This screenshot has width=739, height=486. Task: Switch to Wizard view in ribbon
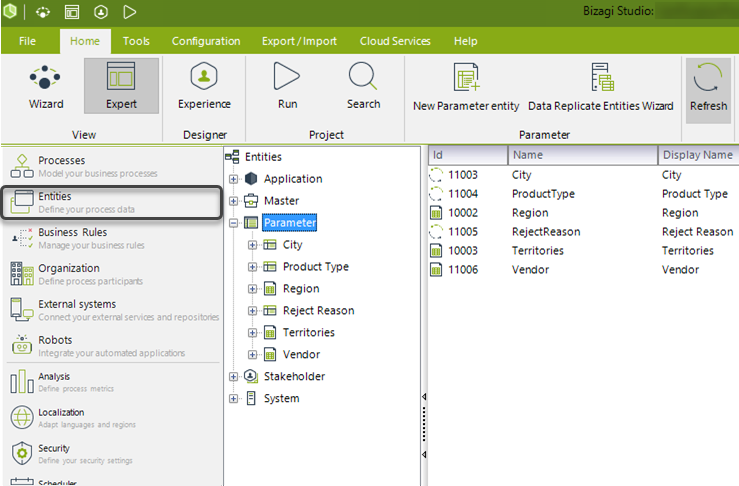[x=45, y=86]
